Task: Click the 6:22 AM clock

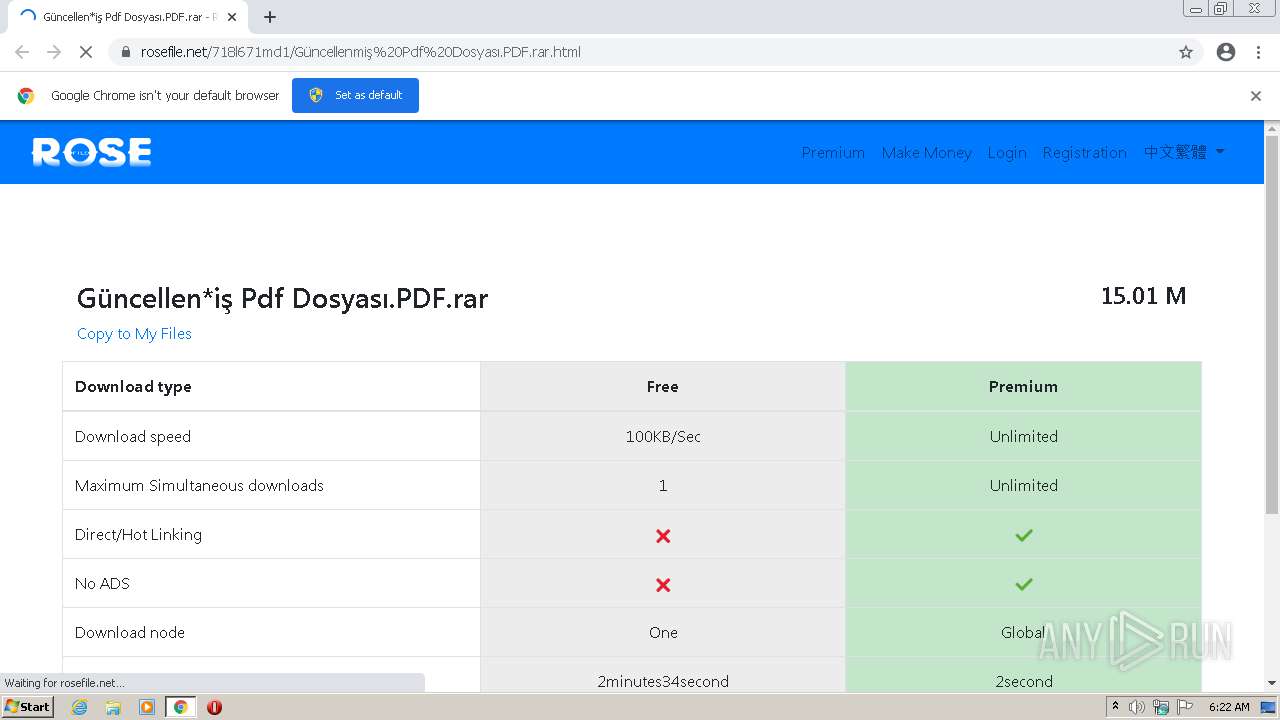Action: pyautogui.click(x=1229, y=707)
